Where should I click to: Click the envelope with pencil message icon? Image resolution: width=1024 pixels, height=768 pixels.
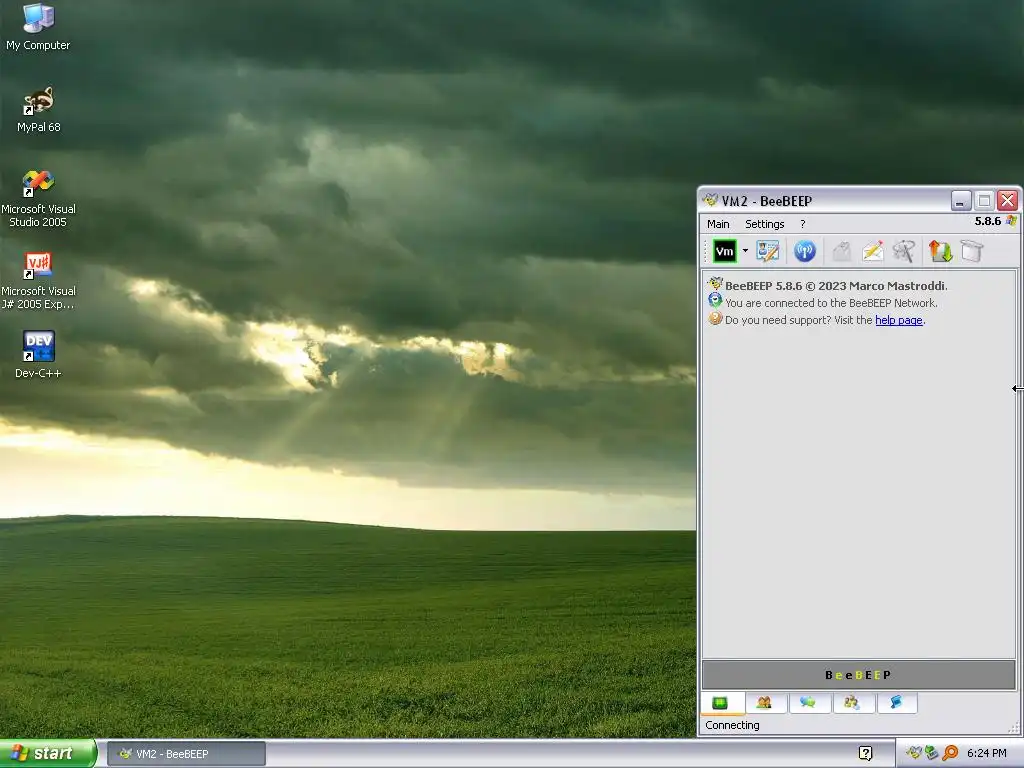click(872, 251)
